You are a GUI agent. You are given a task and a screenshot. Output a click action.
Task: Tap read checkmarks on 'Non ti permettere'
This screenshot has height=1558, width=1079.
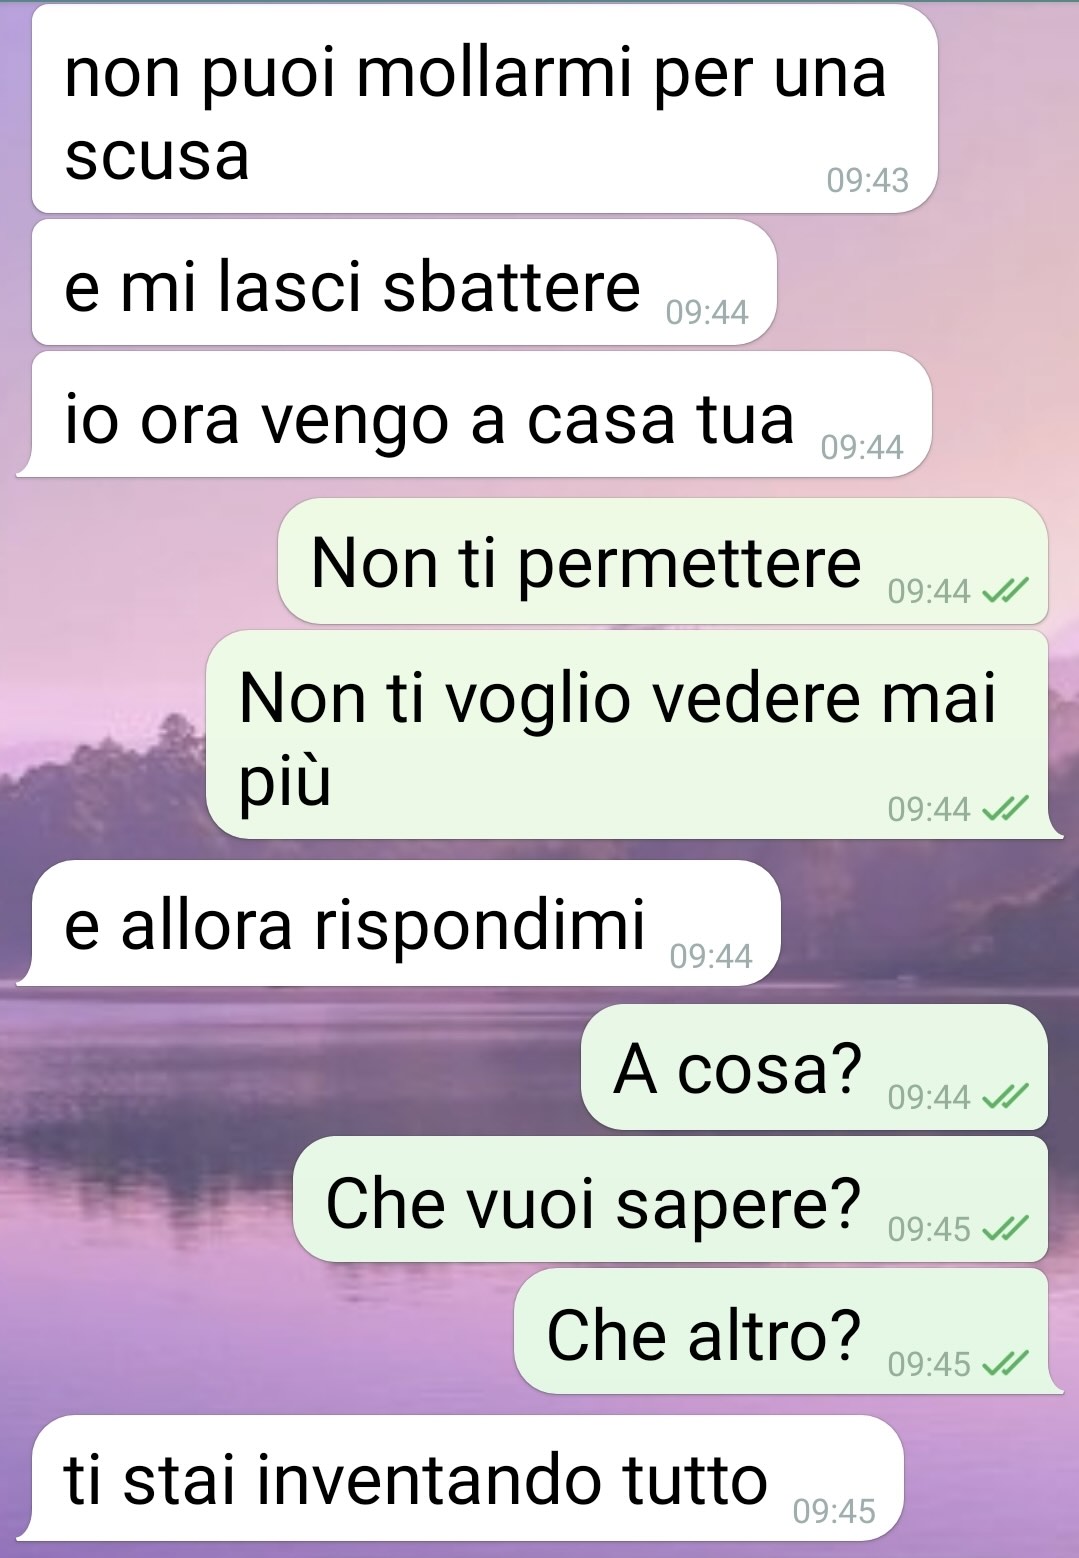click(x=1004, y=592)
